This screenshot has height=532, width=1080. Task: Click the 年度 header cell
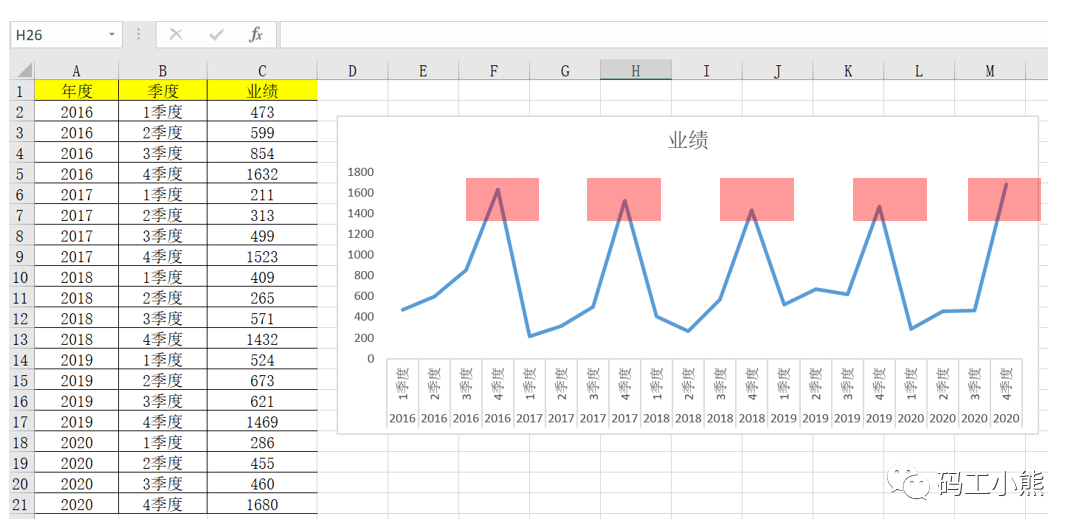pyautogui.click(x=76, y=91)
